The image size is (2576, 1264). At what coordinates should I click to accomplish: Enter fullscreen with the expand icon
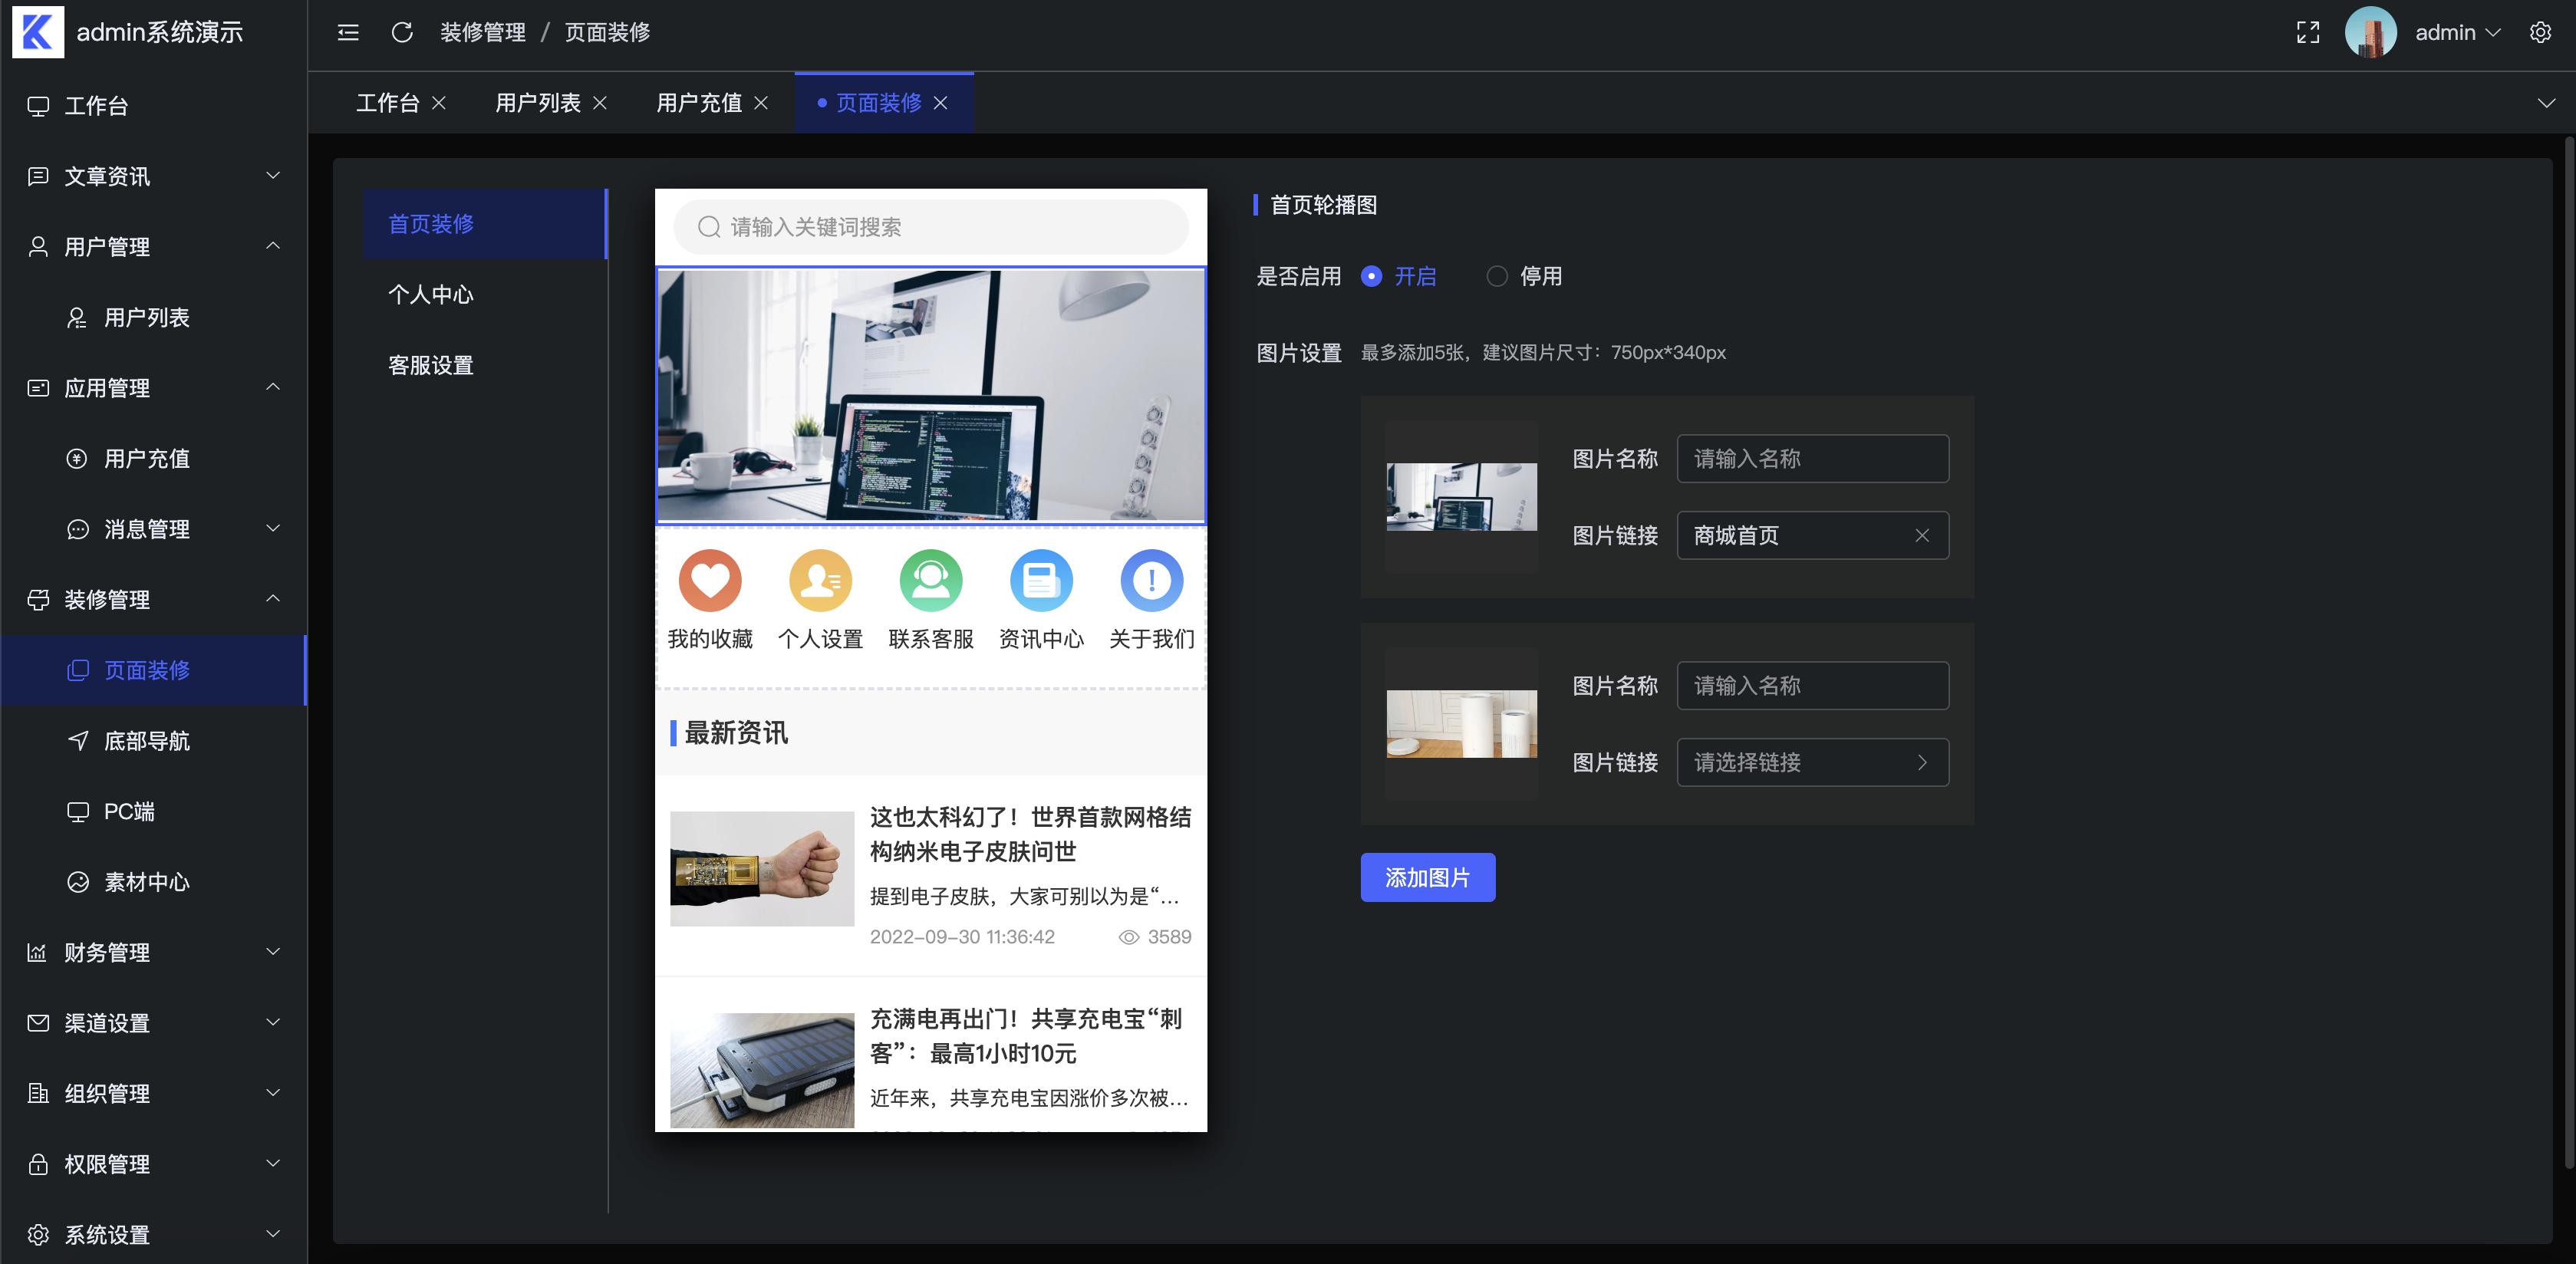click(x=2308, y=32)
